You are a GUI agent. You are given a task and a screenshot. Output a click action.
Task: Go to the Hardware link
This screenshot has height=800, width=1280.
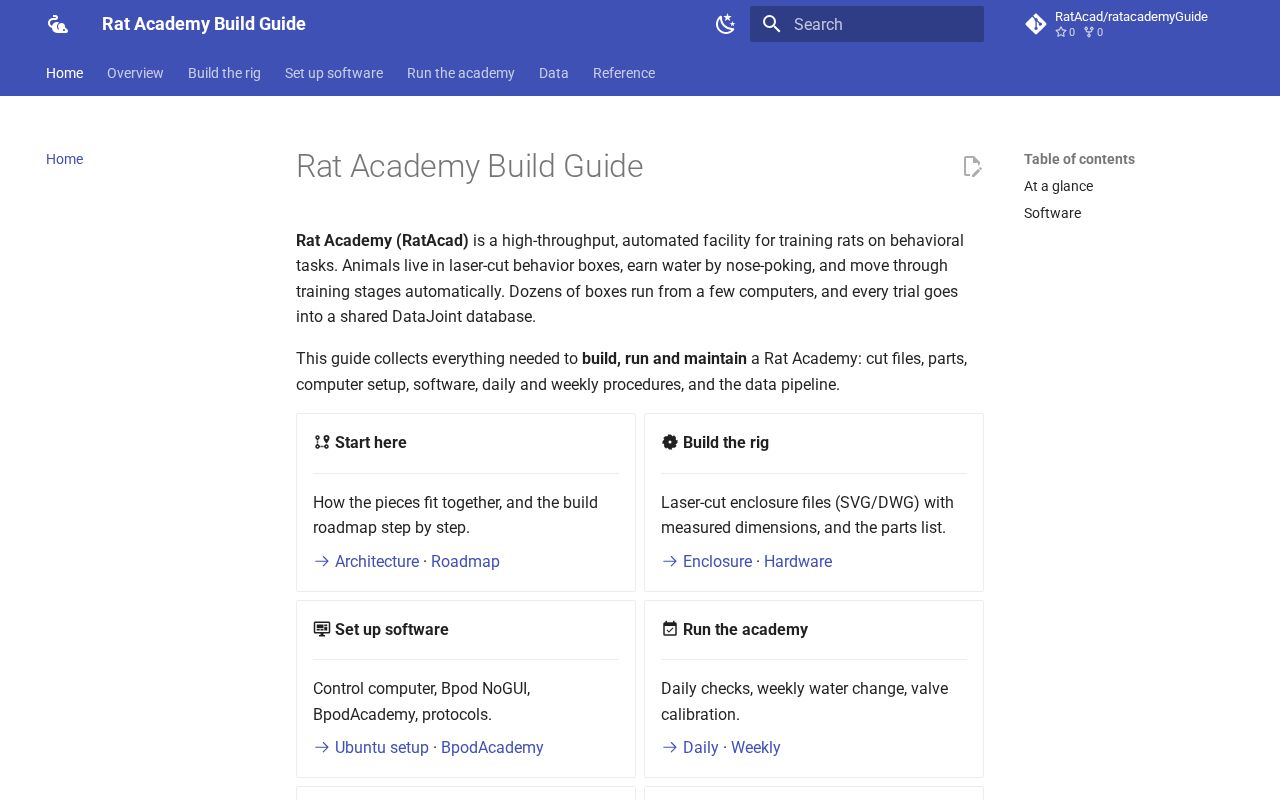coord(798,562)
